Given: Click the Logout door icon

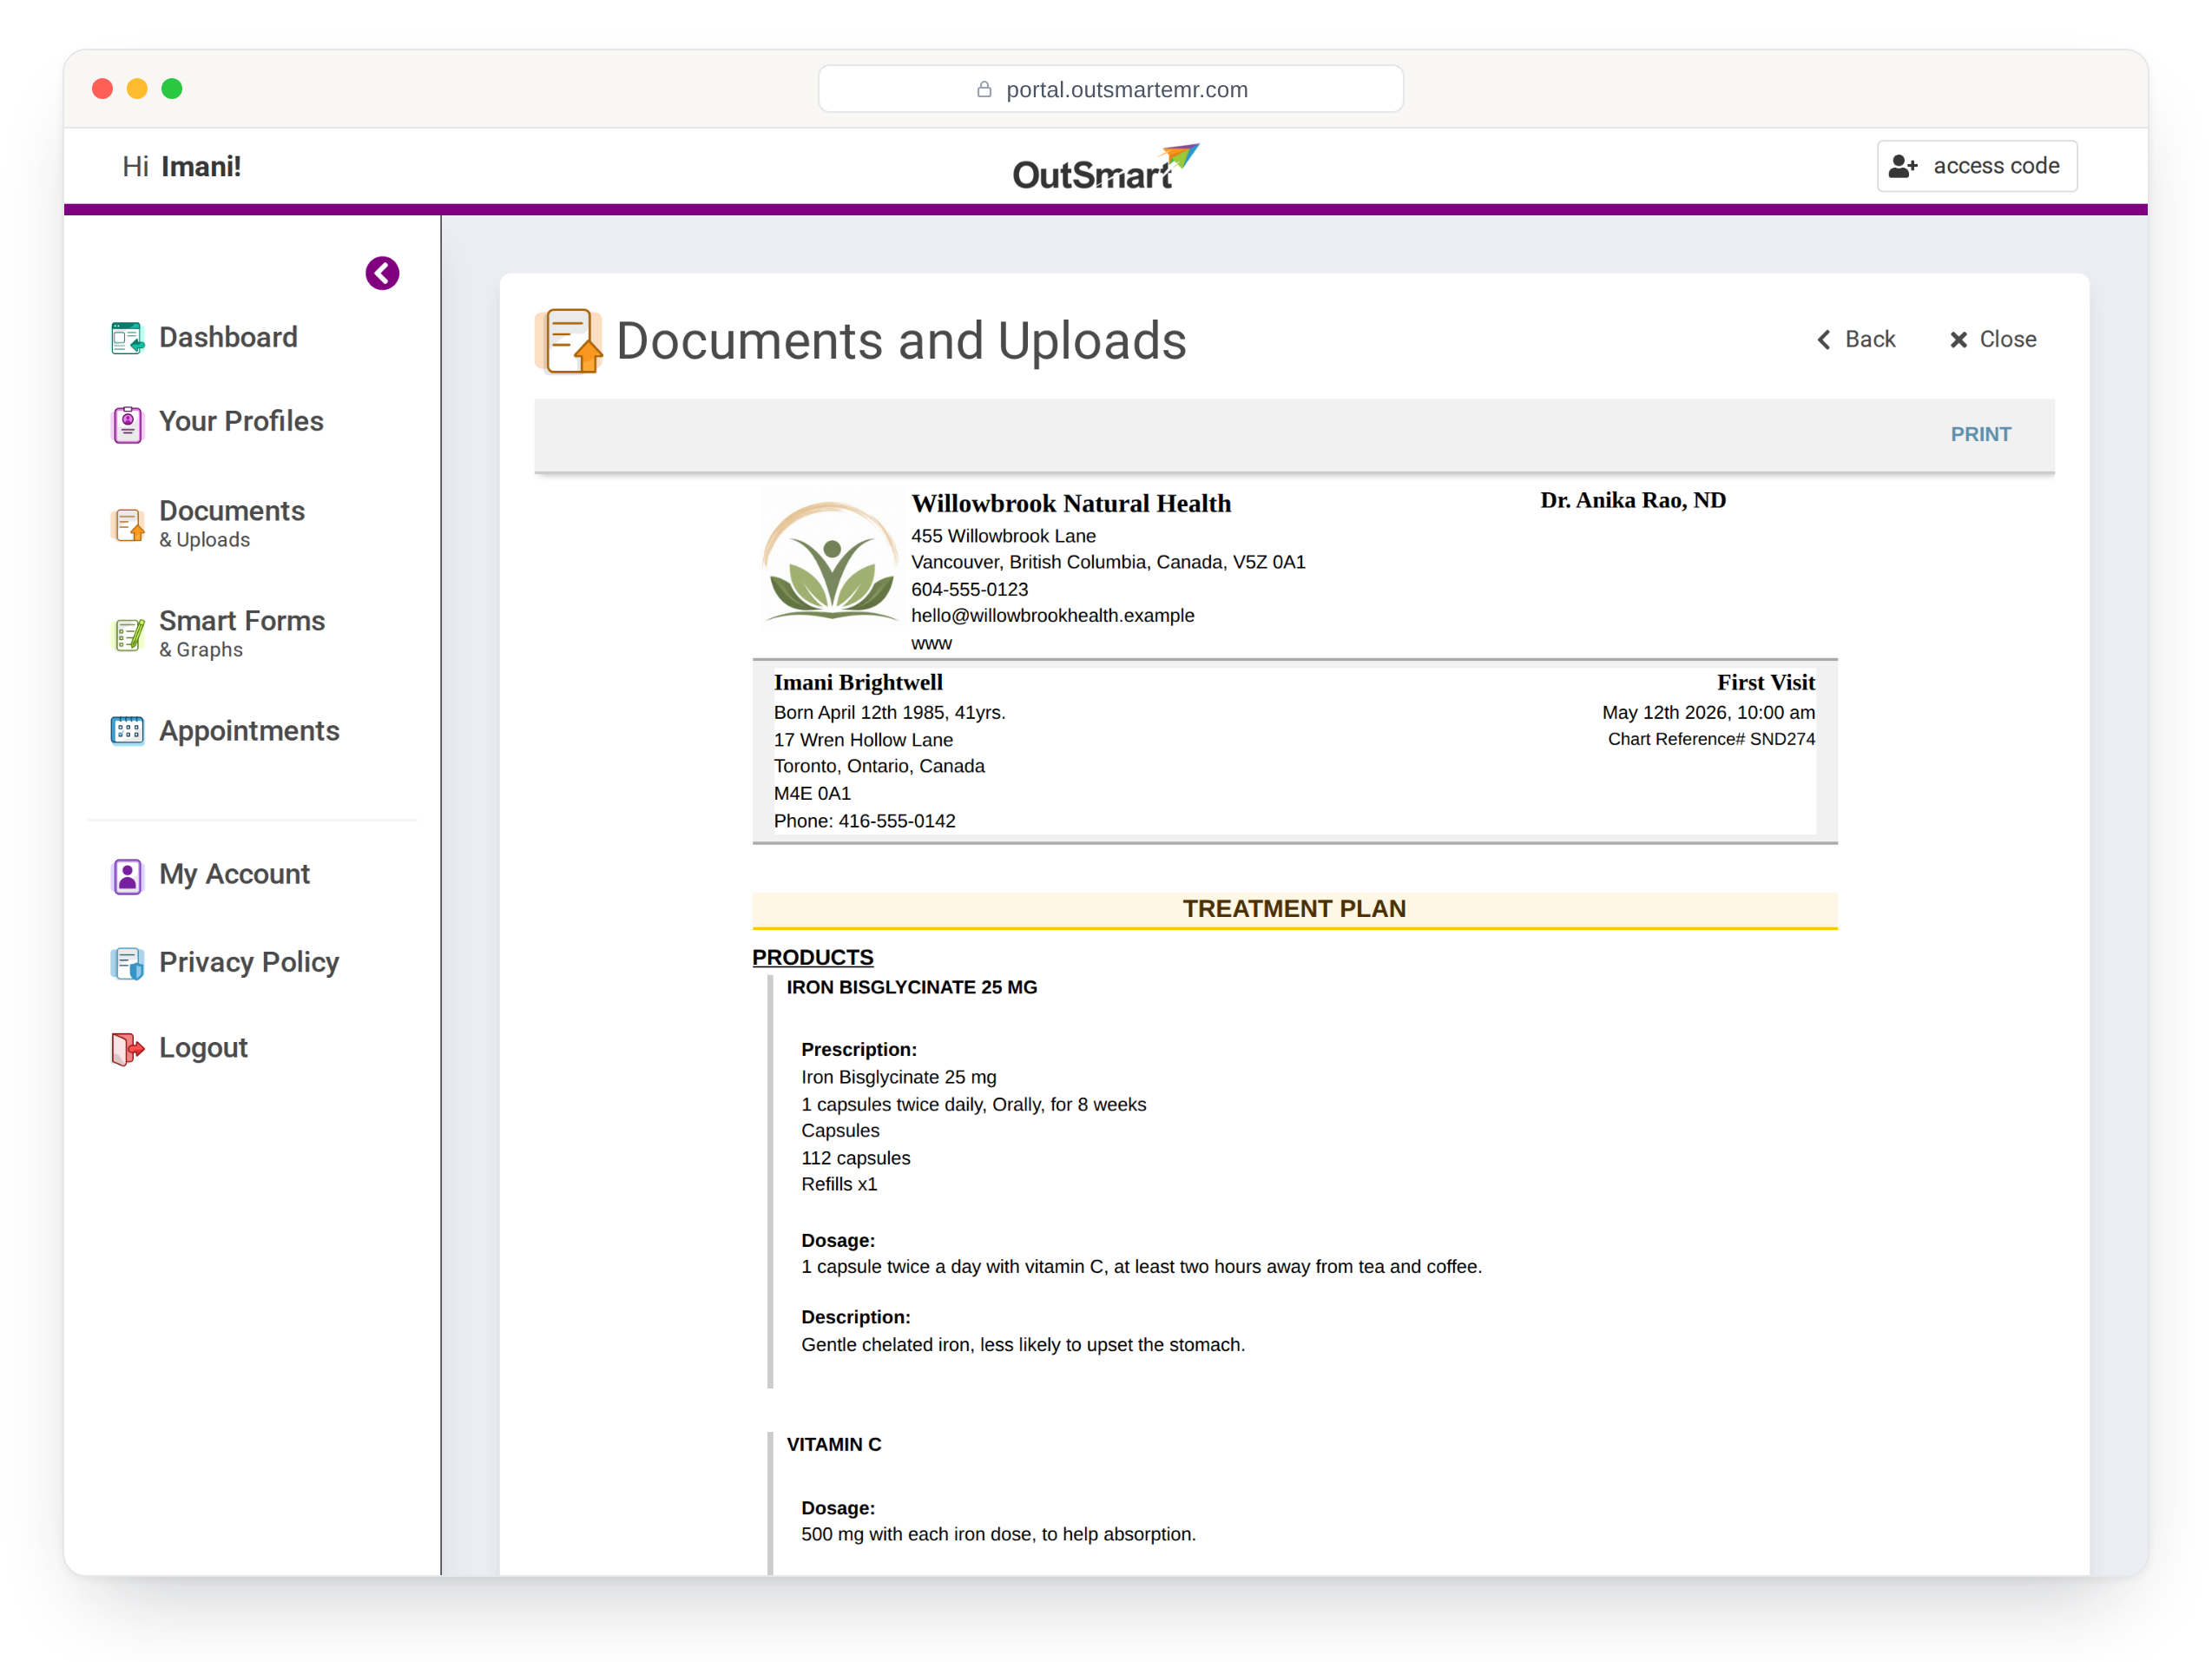Looking at the screenshot, I should coord(127,1049).
